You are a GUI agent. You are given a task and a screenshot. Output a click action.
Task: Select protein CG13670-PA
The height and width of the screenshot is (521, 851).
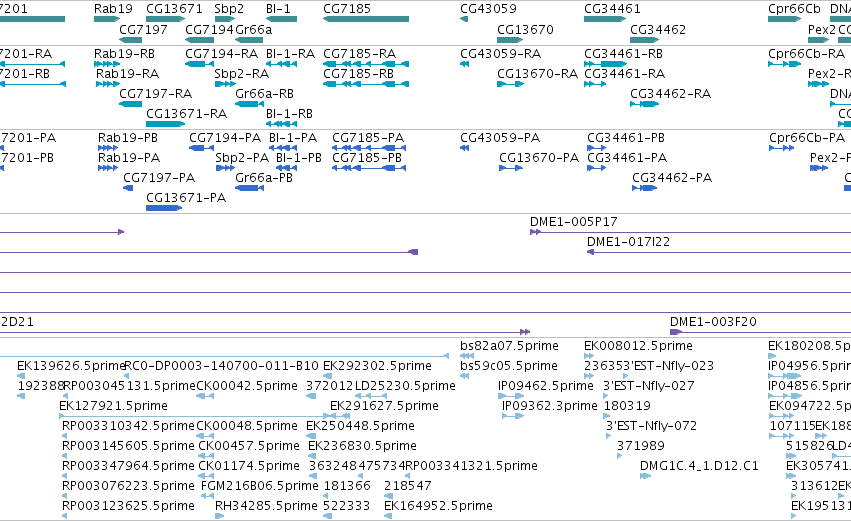(539, 158)
